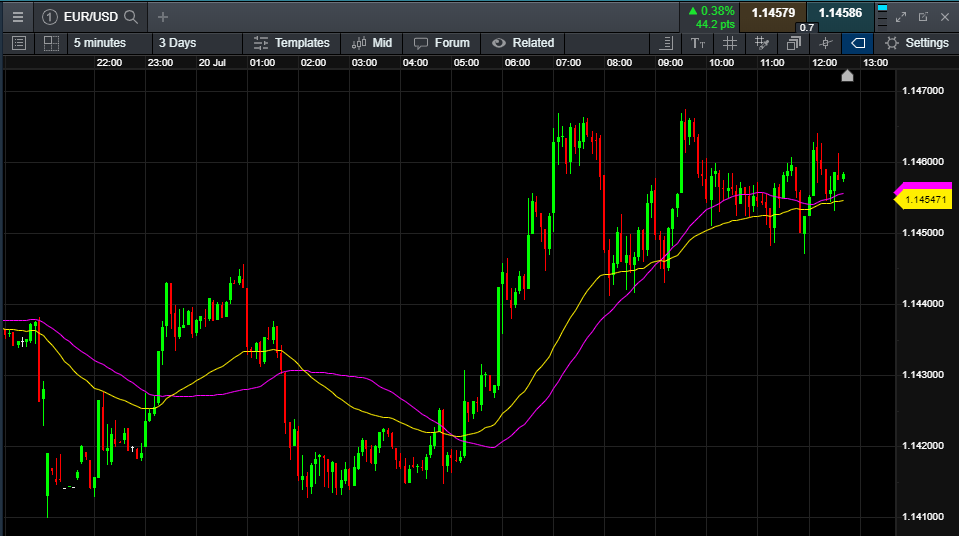Open the chart layout grid icon
This screenshot has height=536, width=959.
pos(51,43)
